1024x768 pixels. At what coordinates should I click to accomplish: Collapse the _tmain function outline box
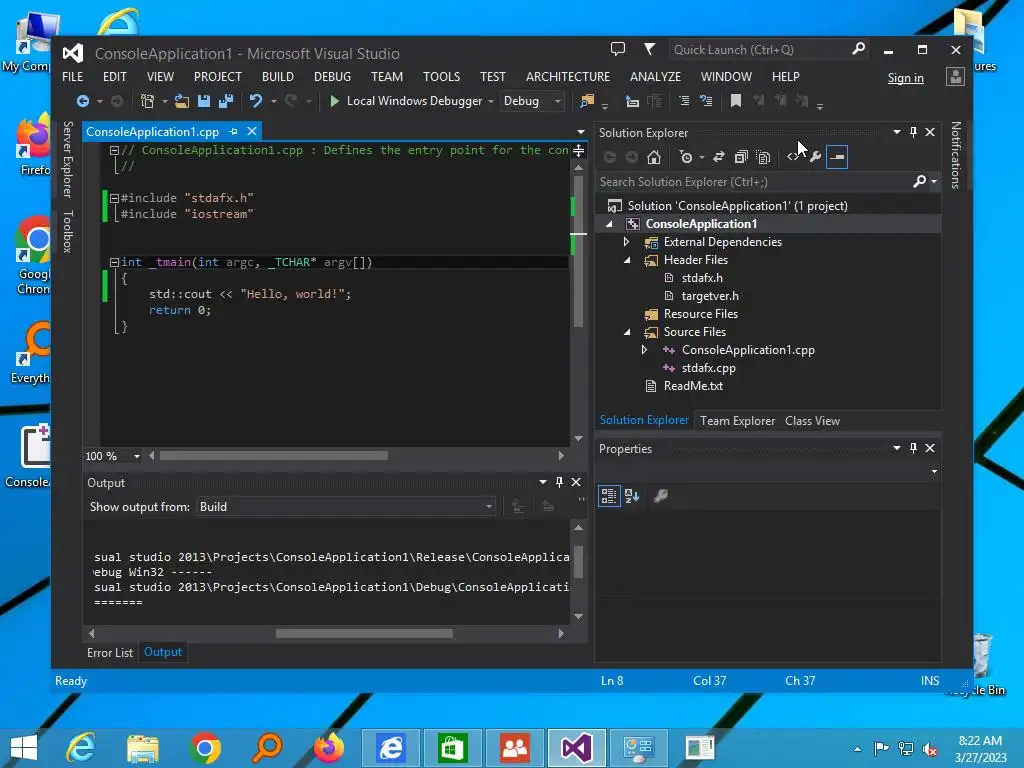click(x=114, y=263)
